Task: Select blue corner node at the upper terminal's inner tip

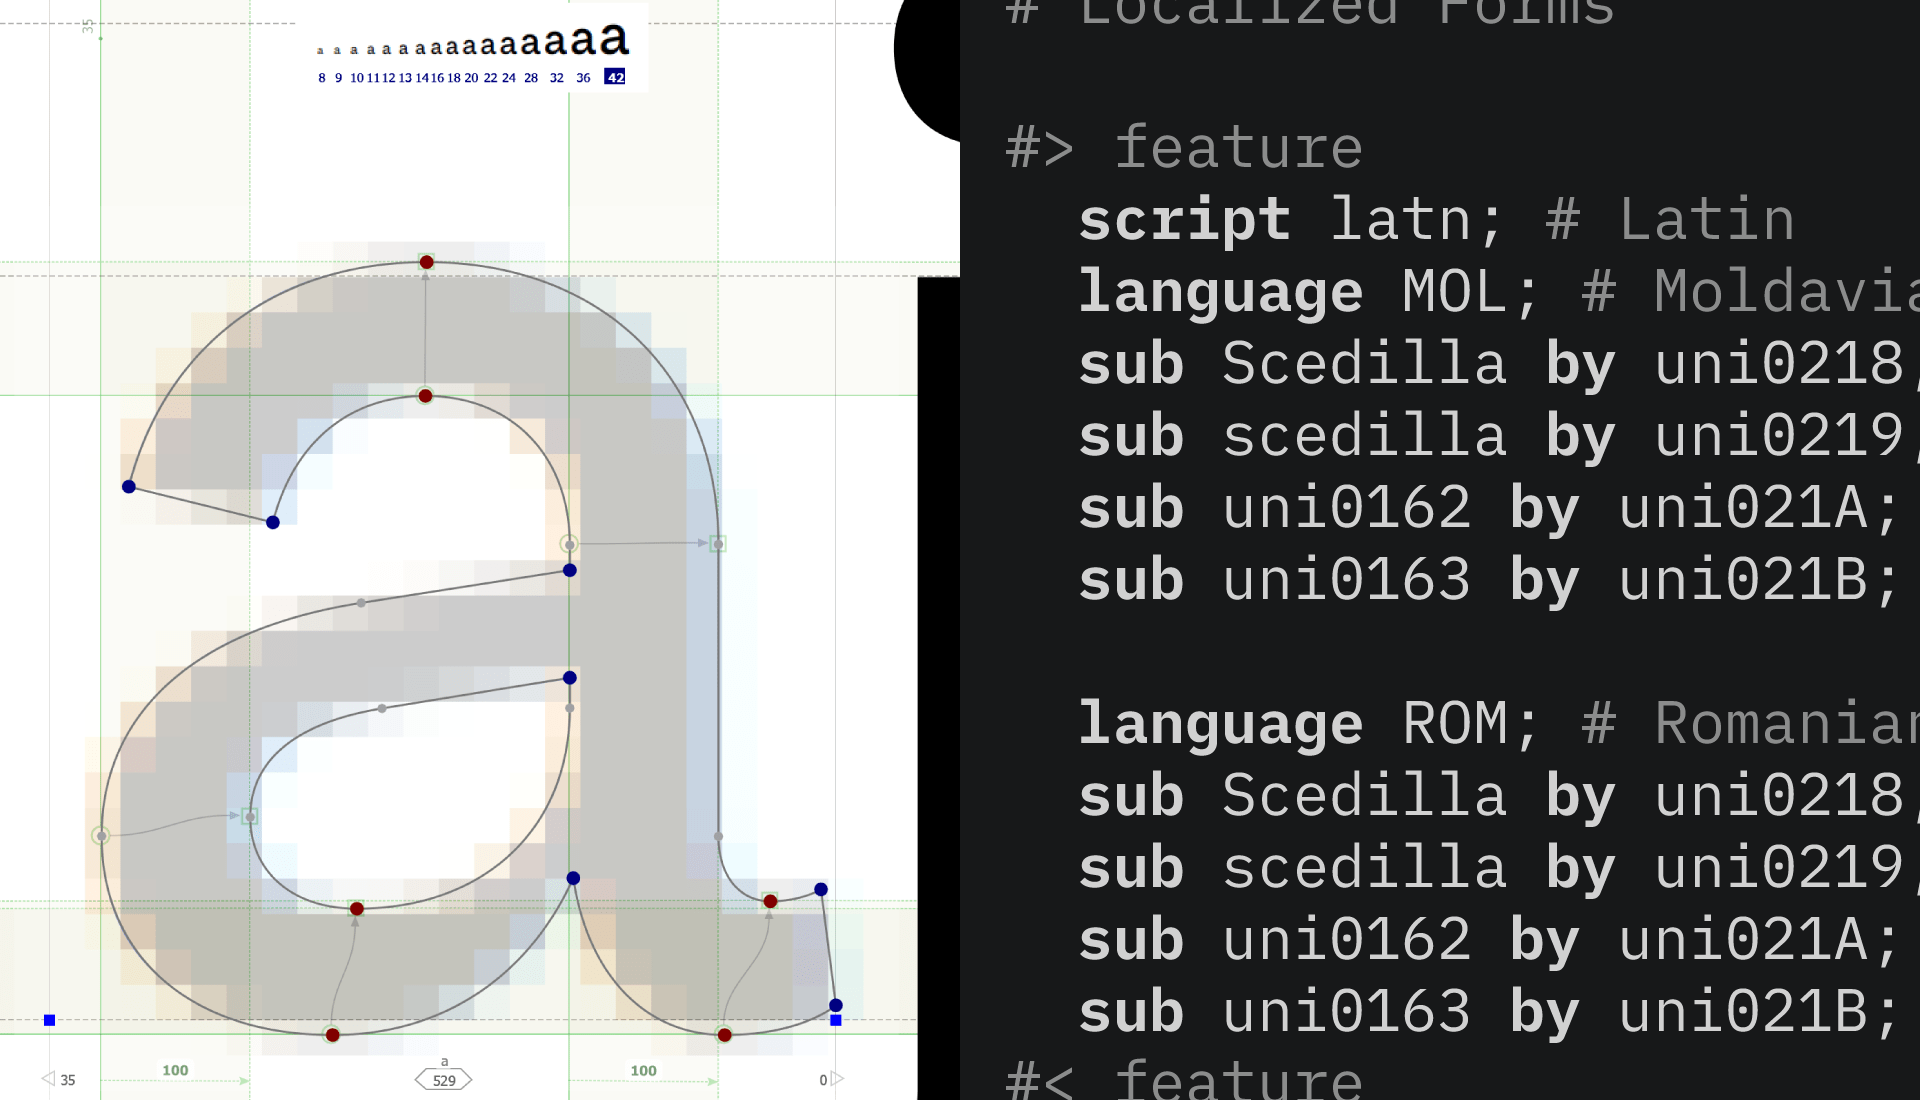Action: 273,522
